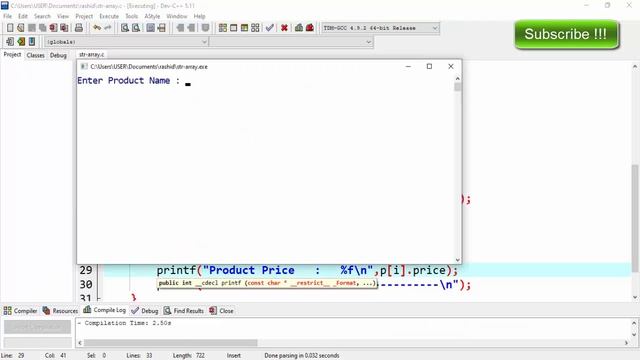640x360 pixels.
Task: Click the code editor vertical scrollbar thumb
Action: click(x=635, y=218)
